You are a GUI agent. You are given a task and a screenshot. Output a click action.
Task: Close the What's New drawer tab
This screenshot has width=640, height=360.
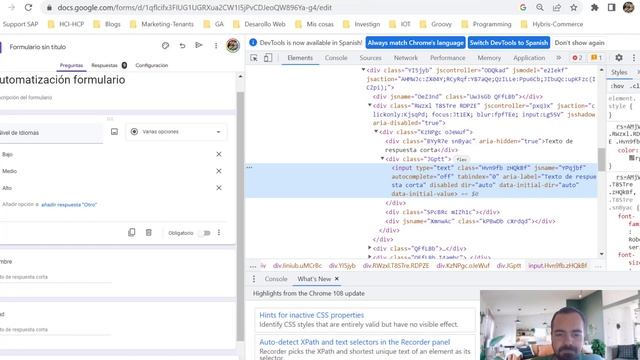(337, 279)
